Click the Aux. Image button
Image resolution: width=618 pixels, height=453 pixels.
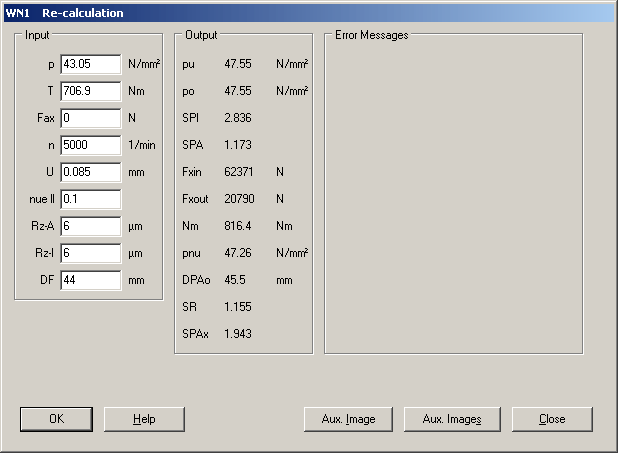click(x=347, y=419)
